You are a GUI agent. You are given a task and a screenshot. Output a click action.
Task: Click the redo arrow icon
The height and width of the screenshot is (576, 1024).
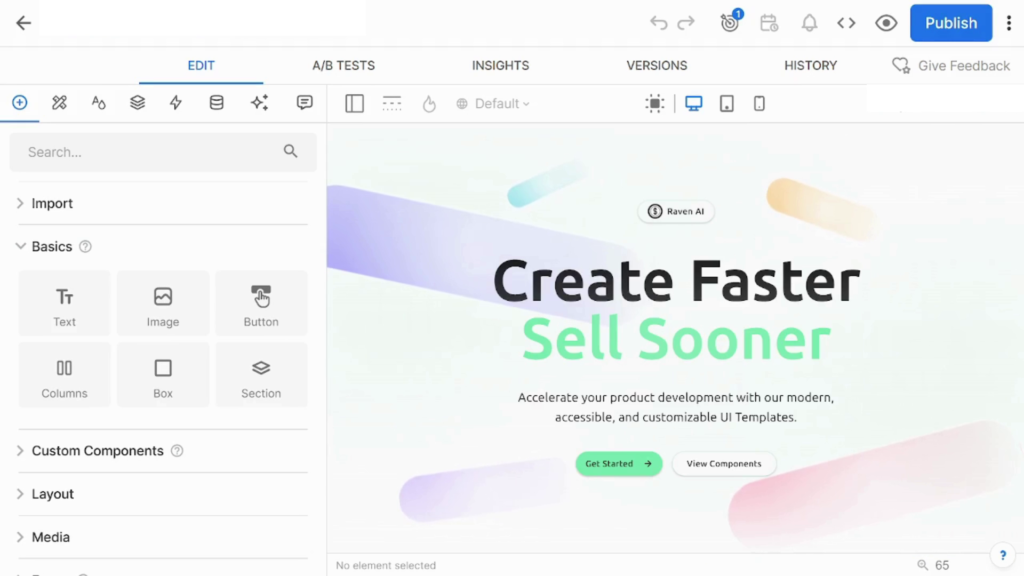click(x=686, y=23)
